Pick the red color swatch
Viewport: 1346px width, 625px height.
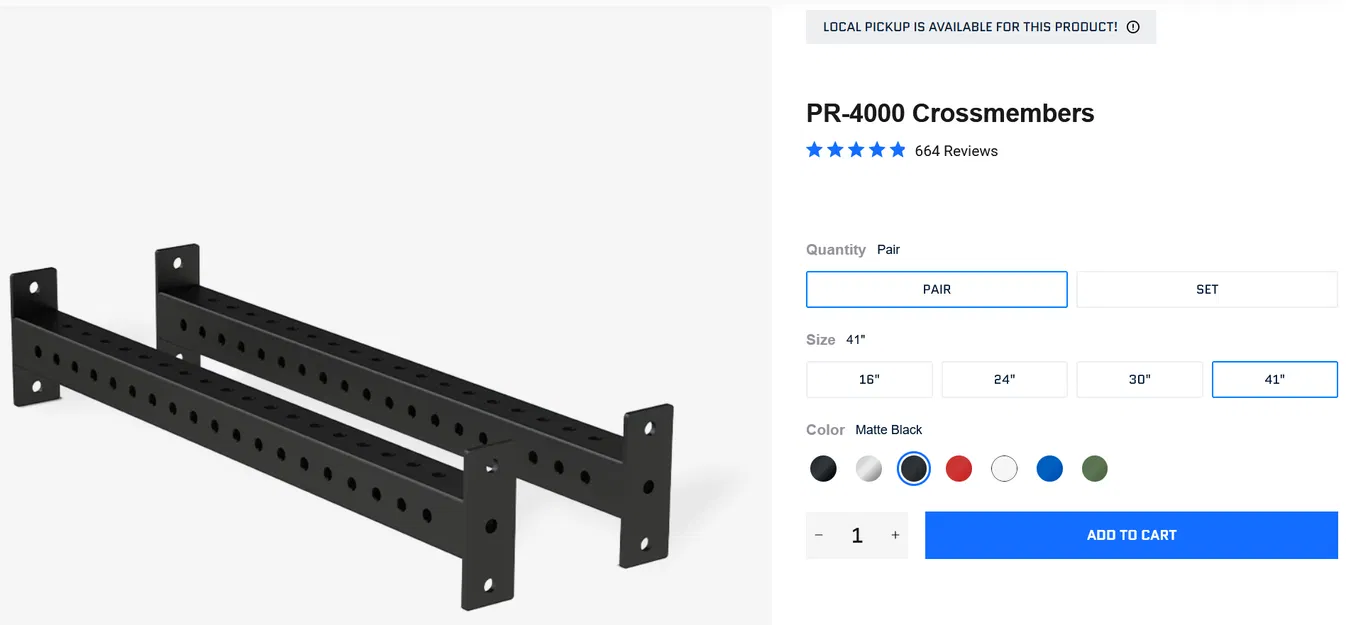[959, 468]
